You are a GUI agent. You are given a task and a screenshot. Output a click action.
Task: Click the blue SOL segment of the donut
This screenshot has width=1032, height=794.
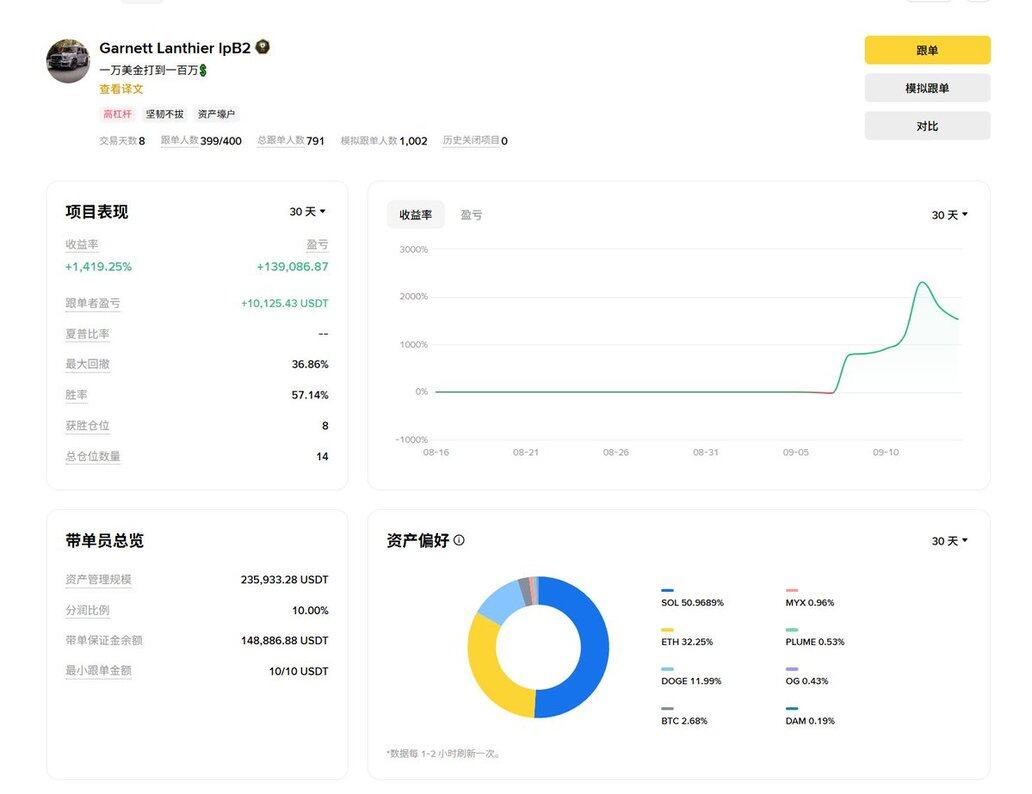(x=594, y=648)
